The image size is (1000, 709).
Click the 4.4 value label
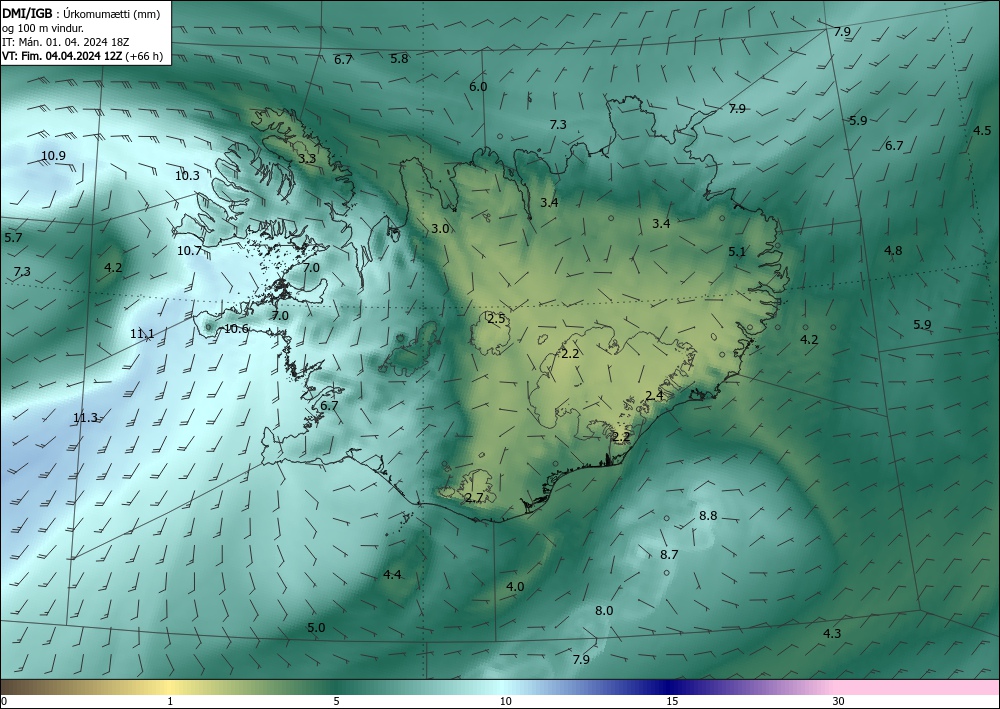[392, 575]
